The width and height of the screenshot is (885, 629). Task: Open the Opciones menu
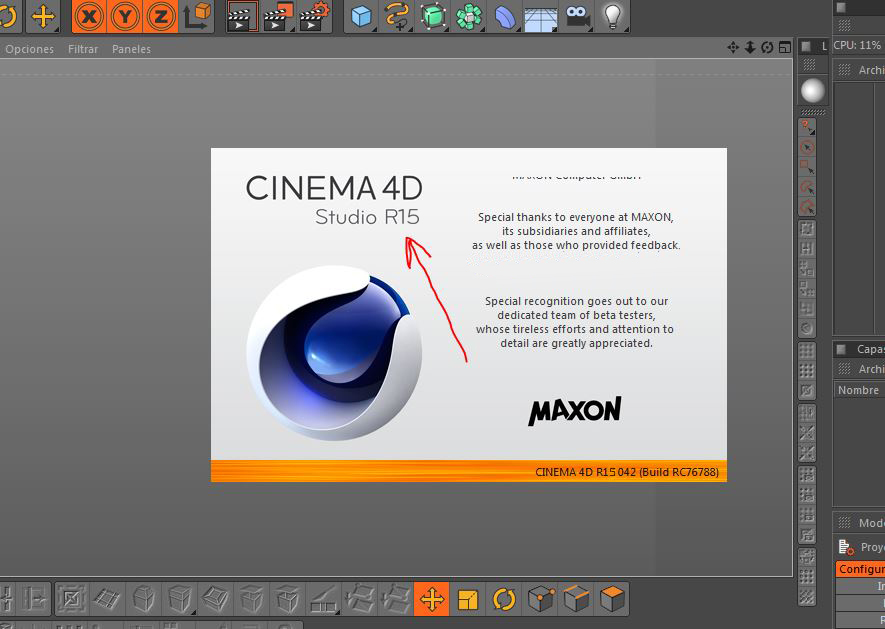coord(29,48)
